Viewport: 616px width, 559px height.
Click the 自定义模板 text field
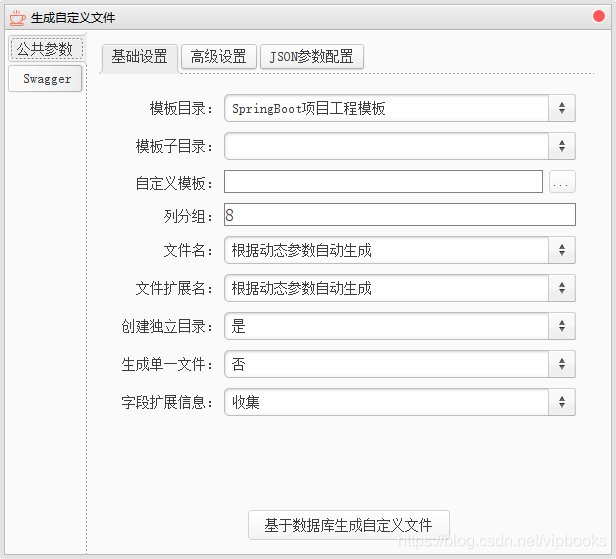click(383, 181)
